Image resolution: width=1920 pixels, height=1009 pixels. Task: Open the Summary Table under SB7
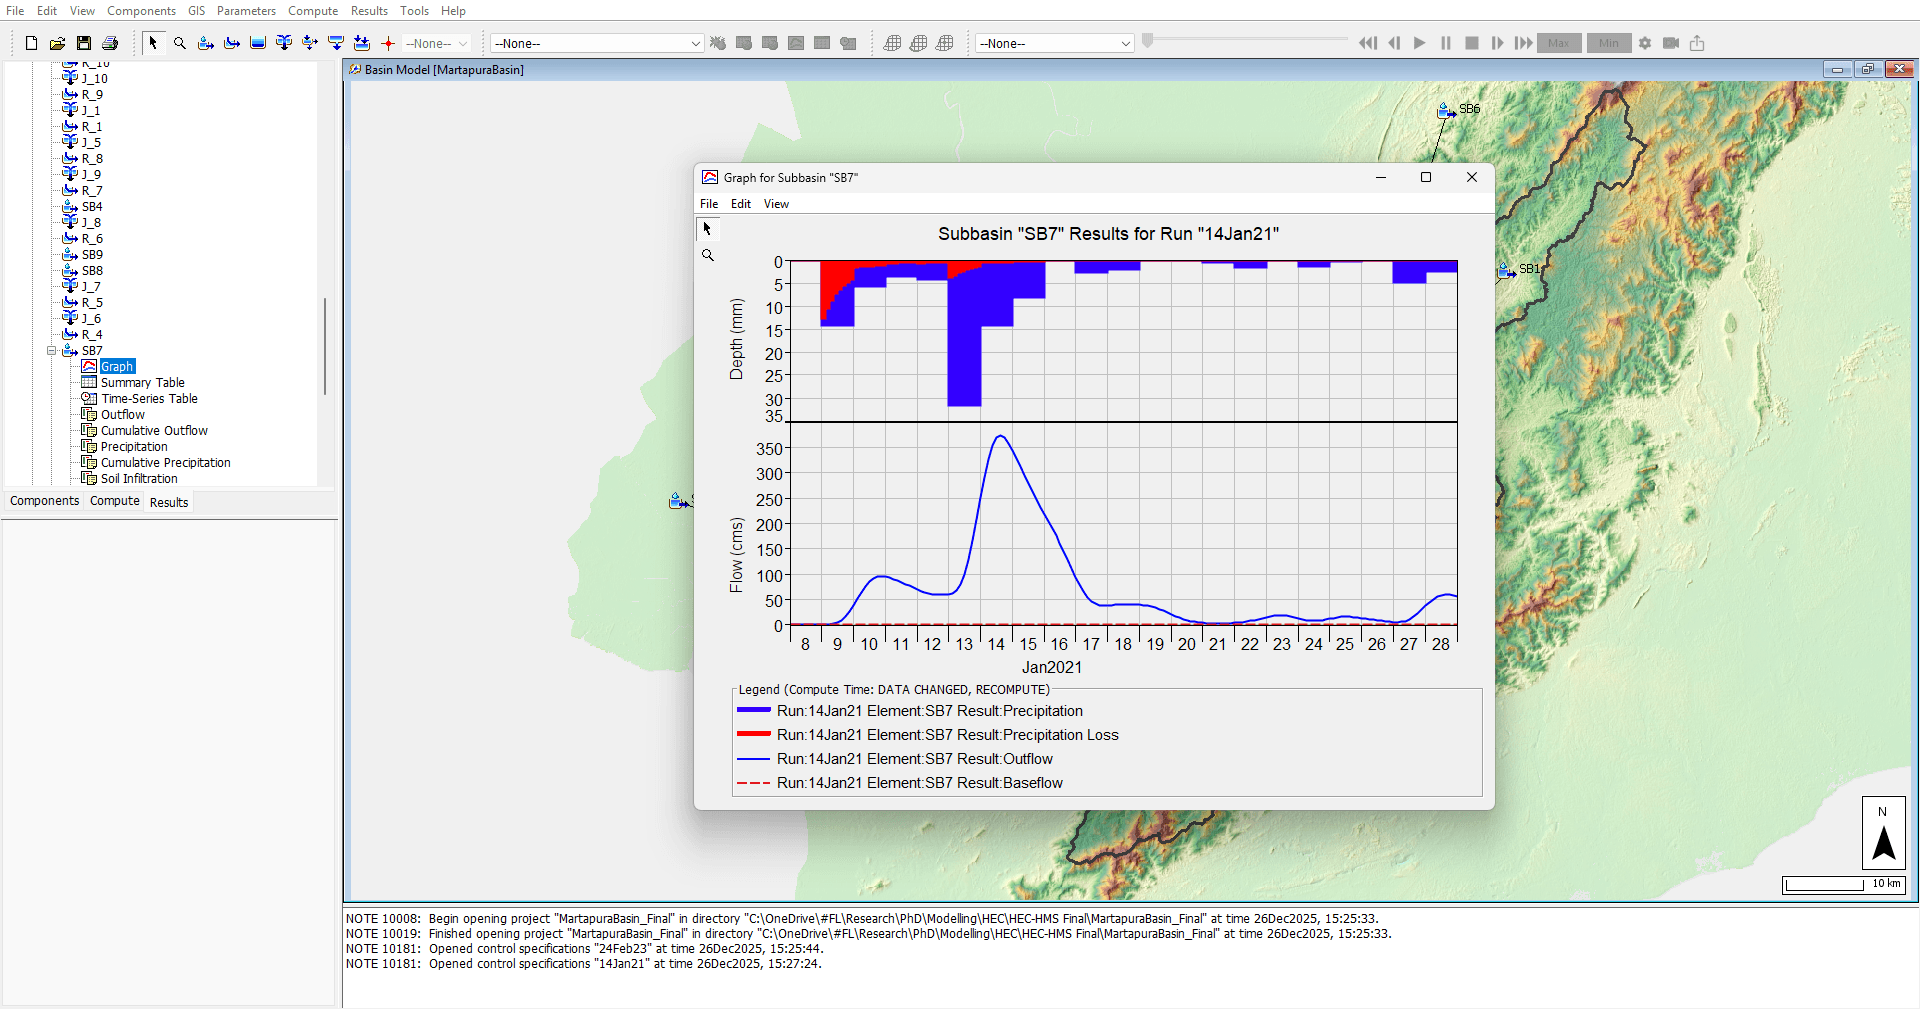[x=141, y=382]
